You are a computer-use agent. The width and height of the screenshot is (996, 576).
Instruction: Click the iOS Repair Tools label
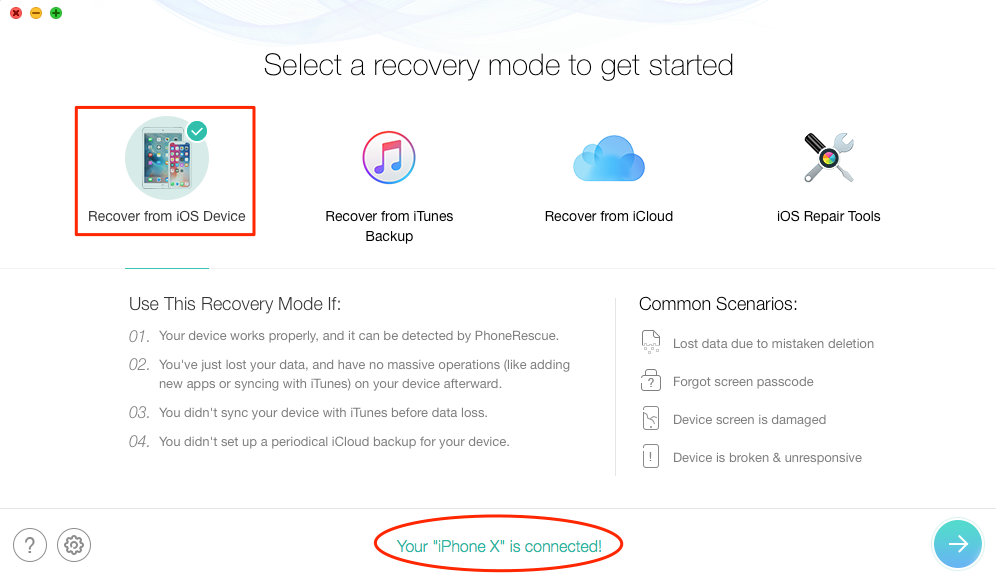[x=828, y=216]
